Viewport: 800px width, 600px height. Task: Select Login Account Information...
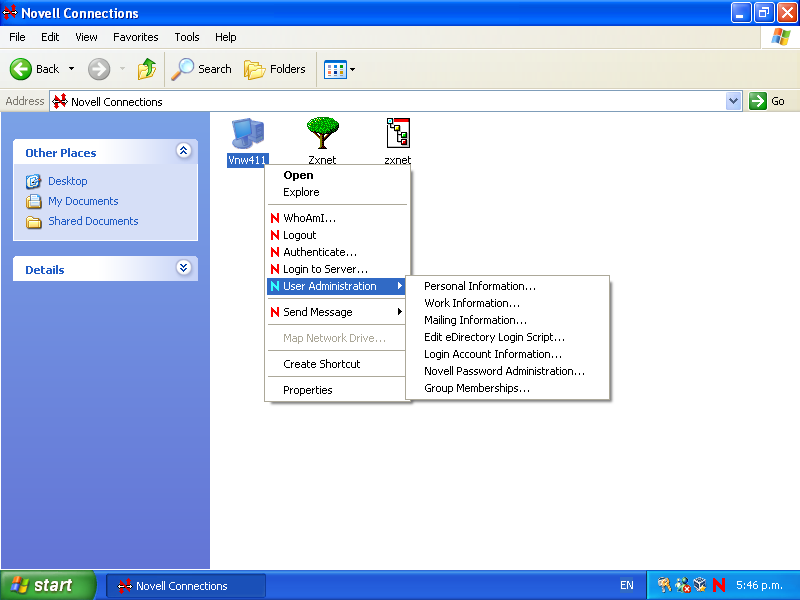pos(507,354)
